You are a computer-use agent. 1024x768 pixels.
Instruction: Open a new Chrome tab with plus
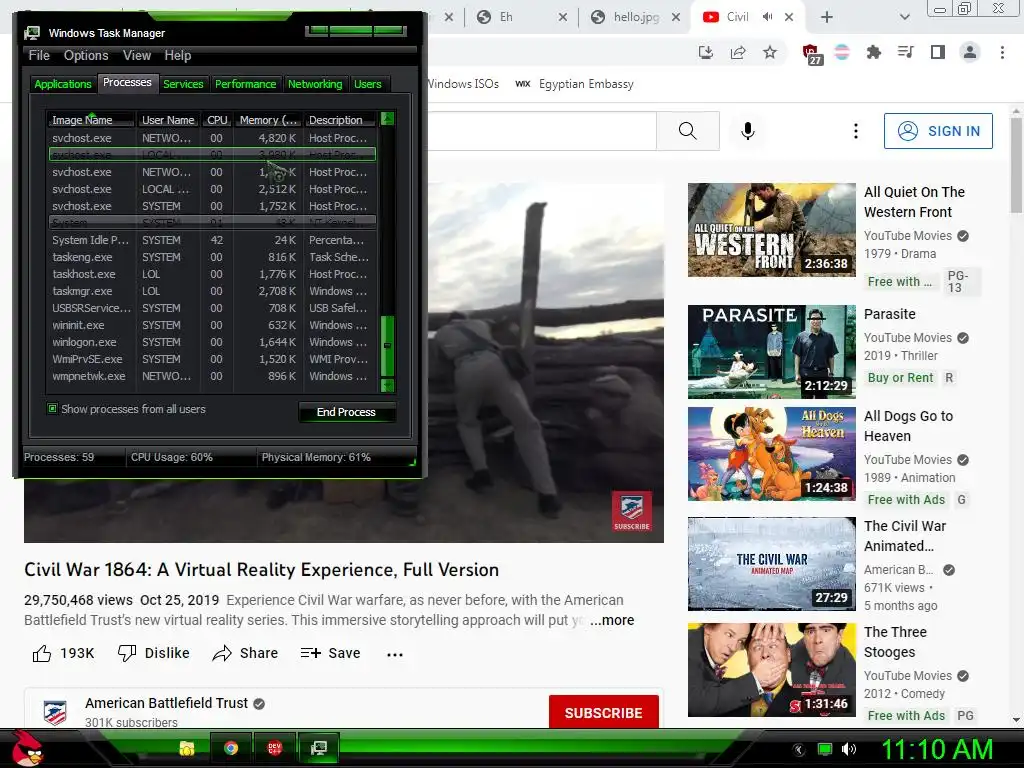pos(827,17)
